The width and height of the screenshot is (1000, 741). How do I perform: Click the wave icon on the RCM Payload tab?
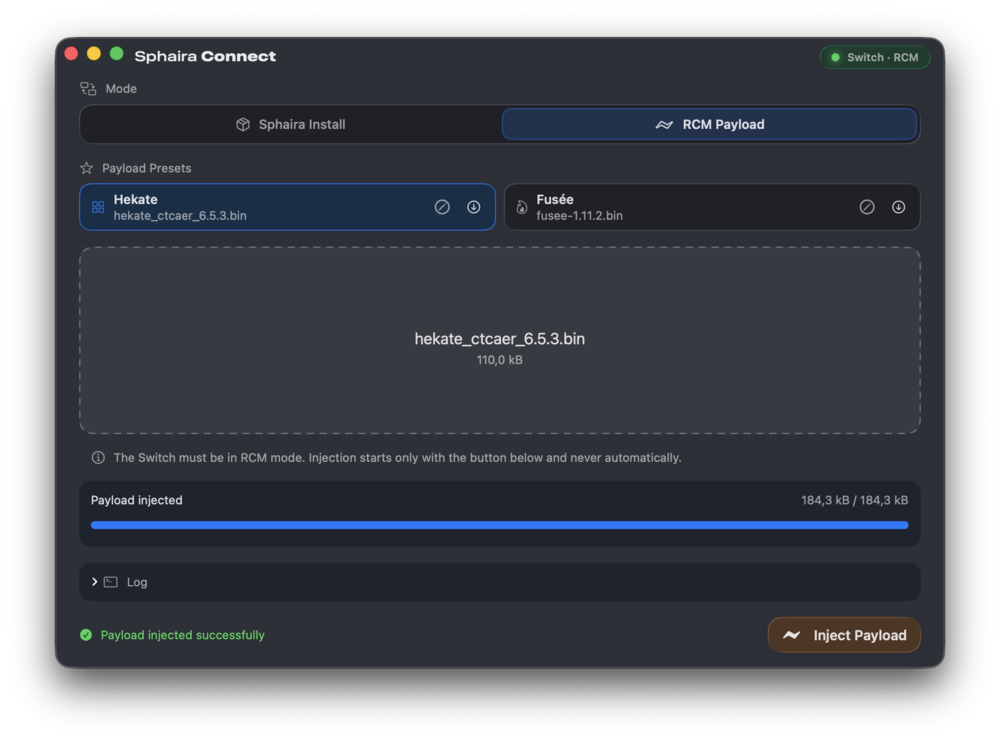664,124
